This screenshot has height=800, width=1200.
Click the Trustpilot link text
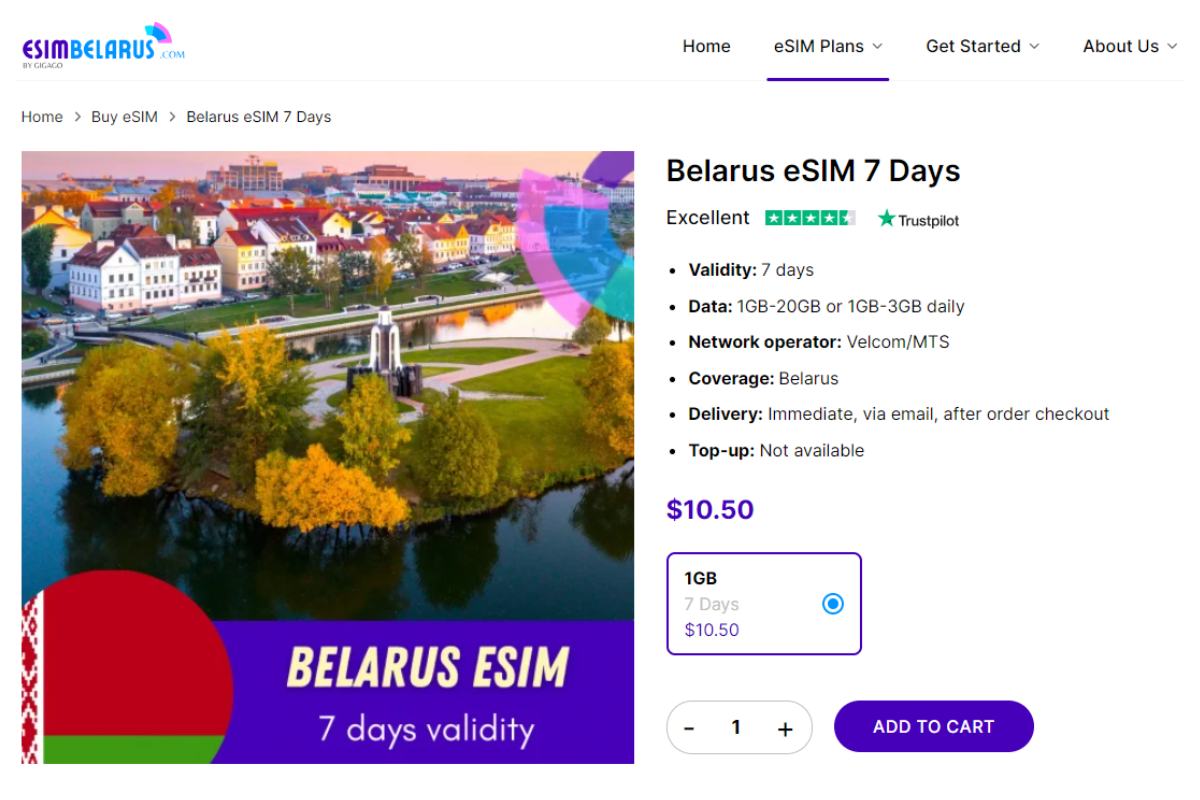[927, 219]
